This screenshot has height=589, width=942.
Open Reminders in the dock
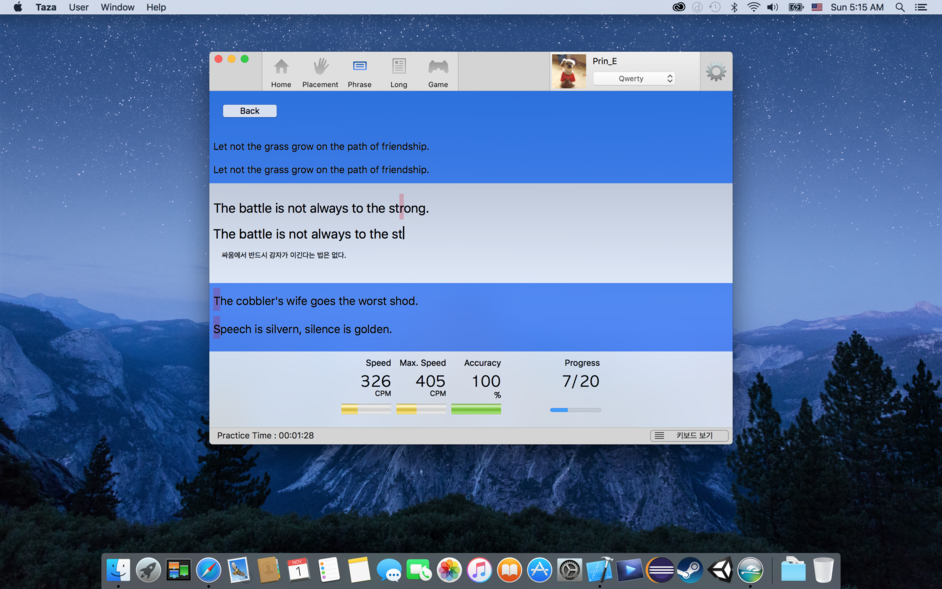(x=329, y=570)
